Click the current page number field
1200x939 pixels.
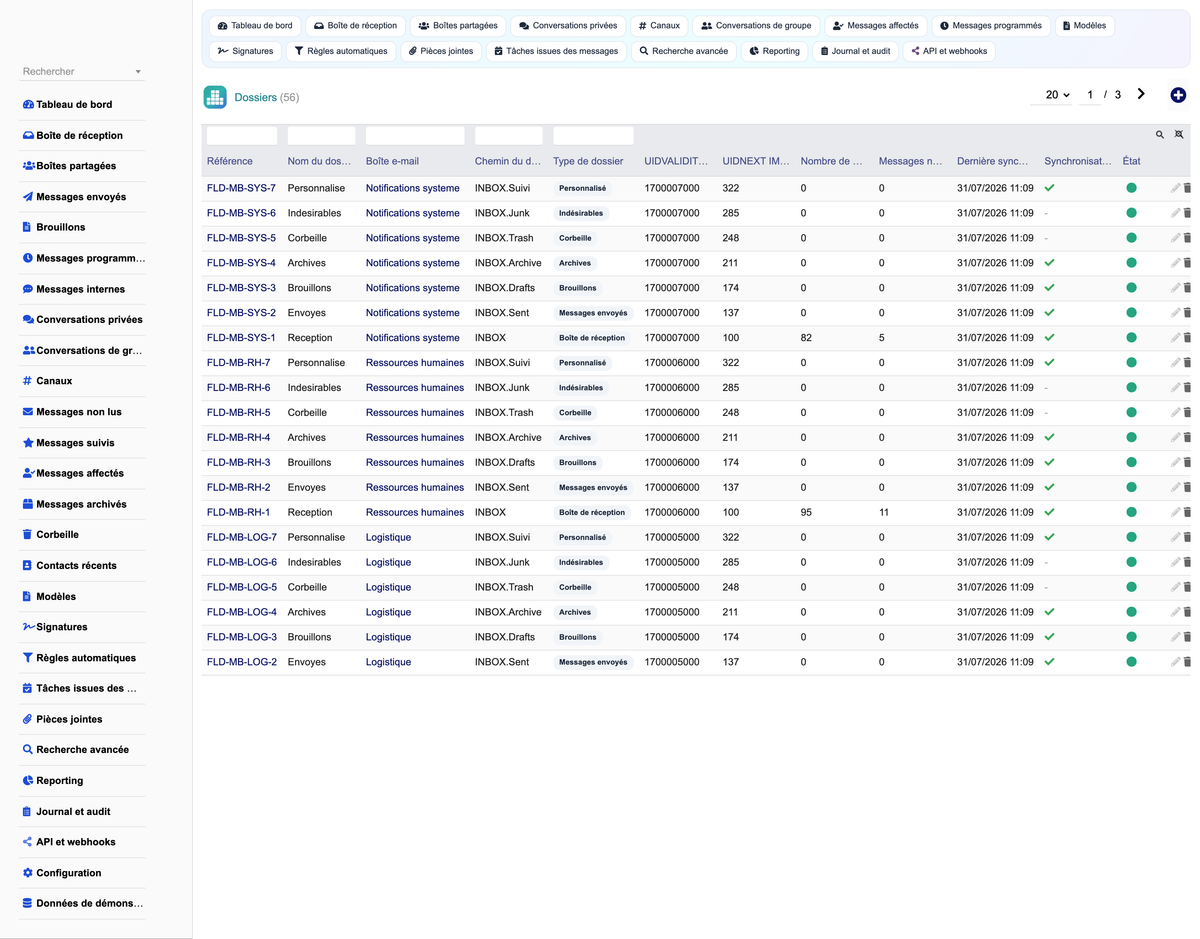click(x=1090, y=95)
